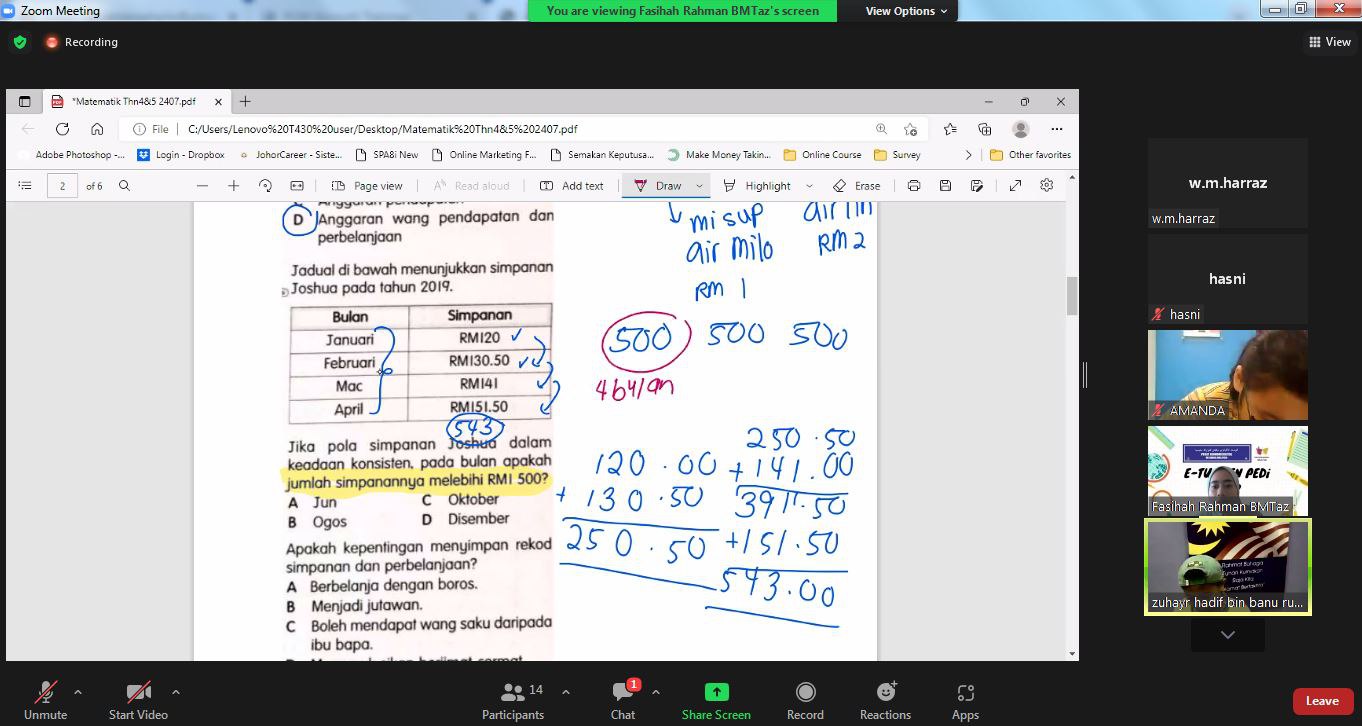This screenshot has height=726, width=1362.
Task: Toggle the Highlight tool
Action: [x=757, y=185]
